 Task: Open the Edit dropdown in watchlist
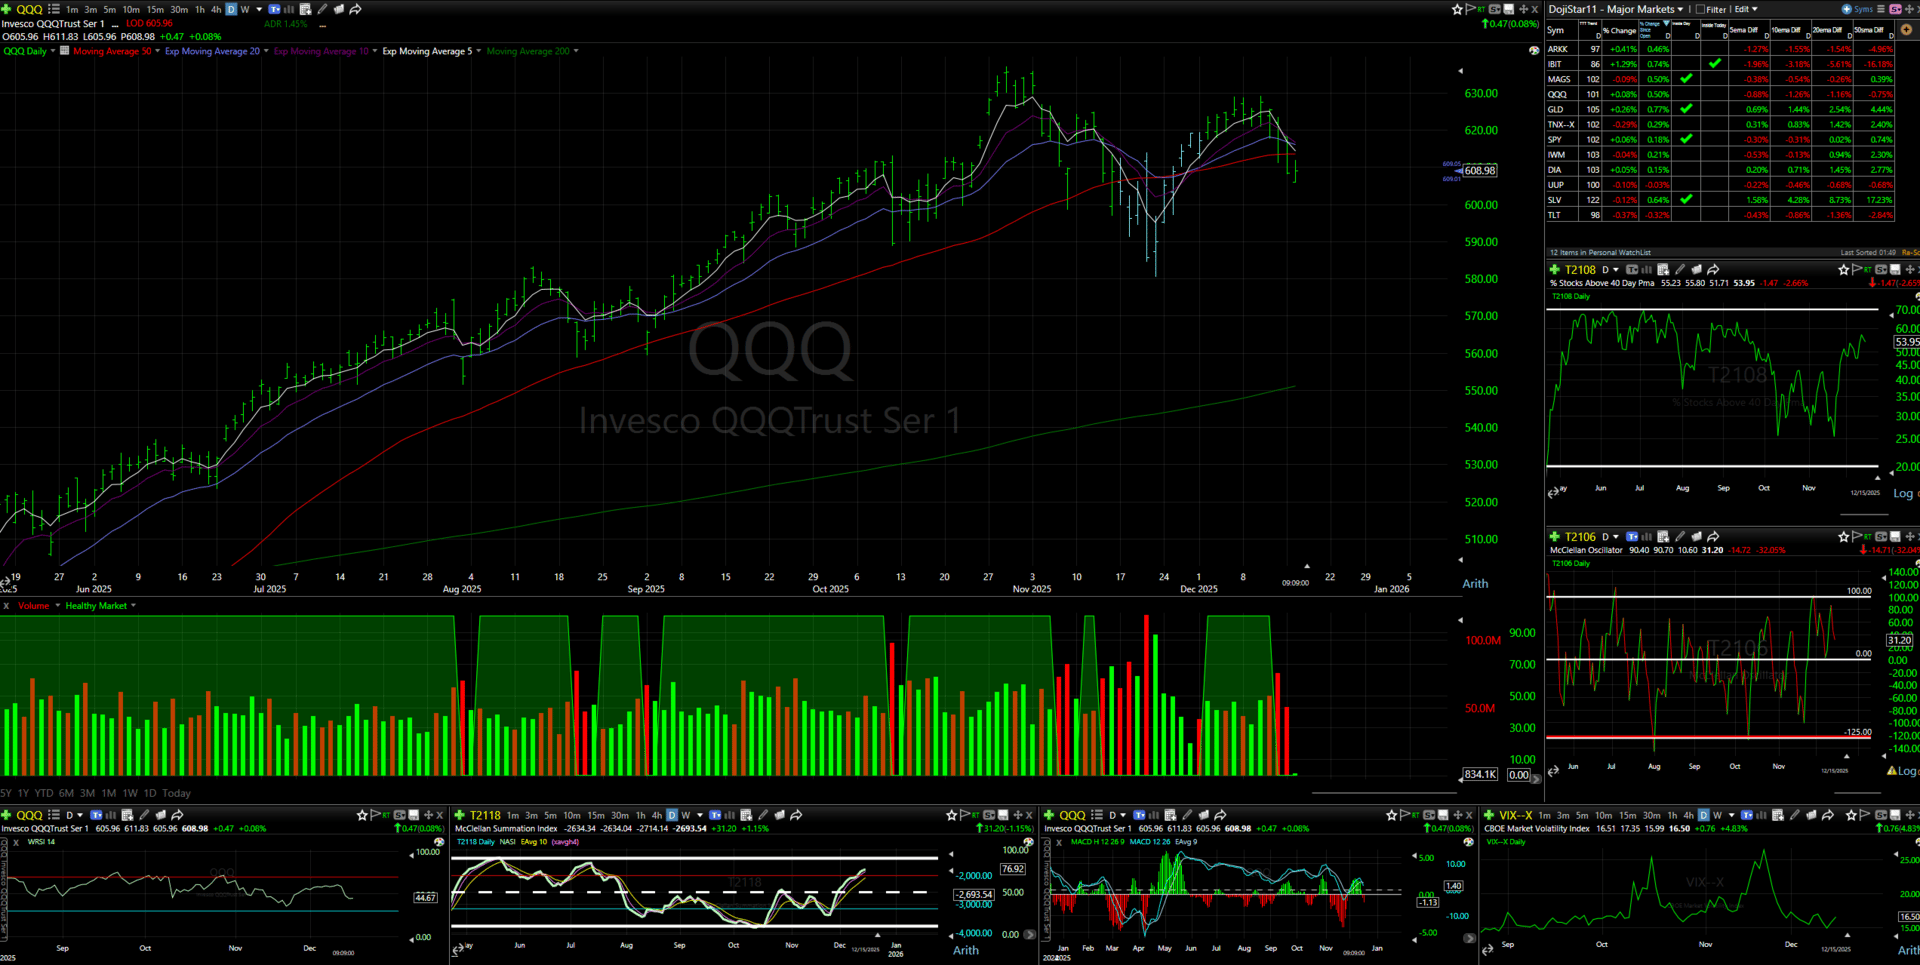point(1746,9)
